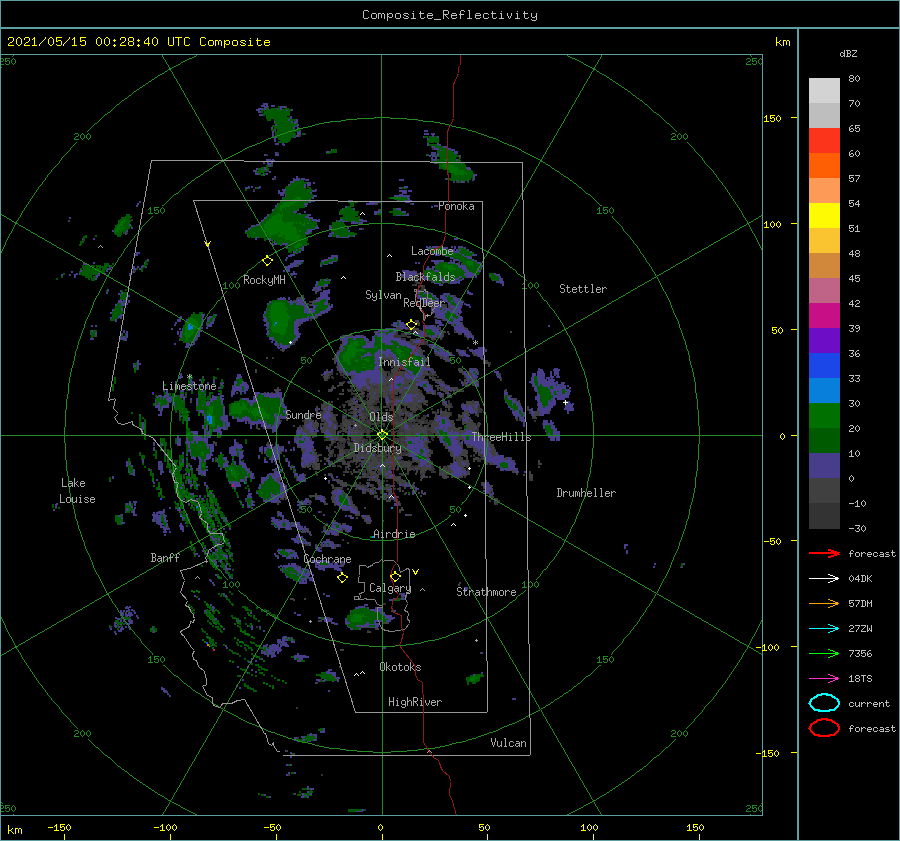Click the yellow diamond marker below RedDeer
This screenshot has height=841, width=900.
pyautogui.click(x=411, y=325)
